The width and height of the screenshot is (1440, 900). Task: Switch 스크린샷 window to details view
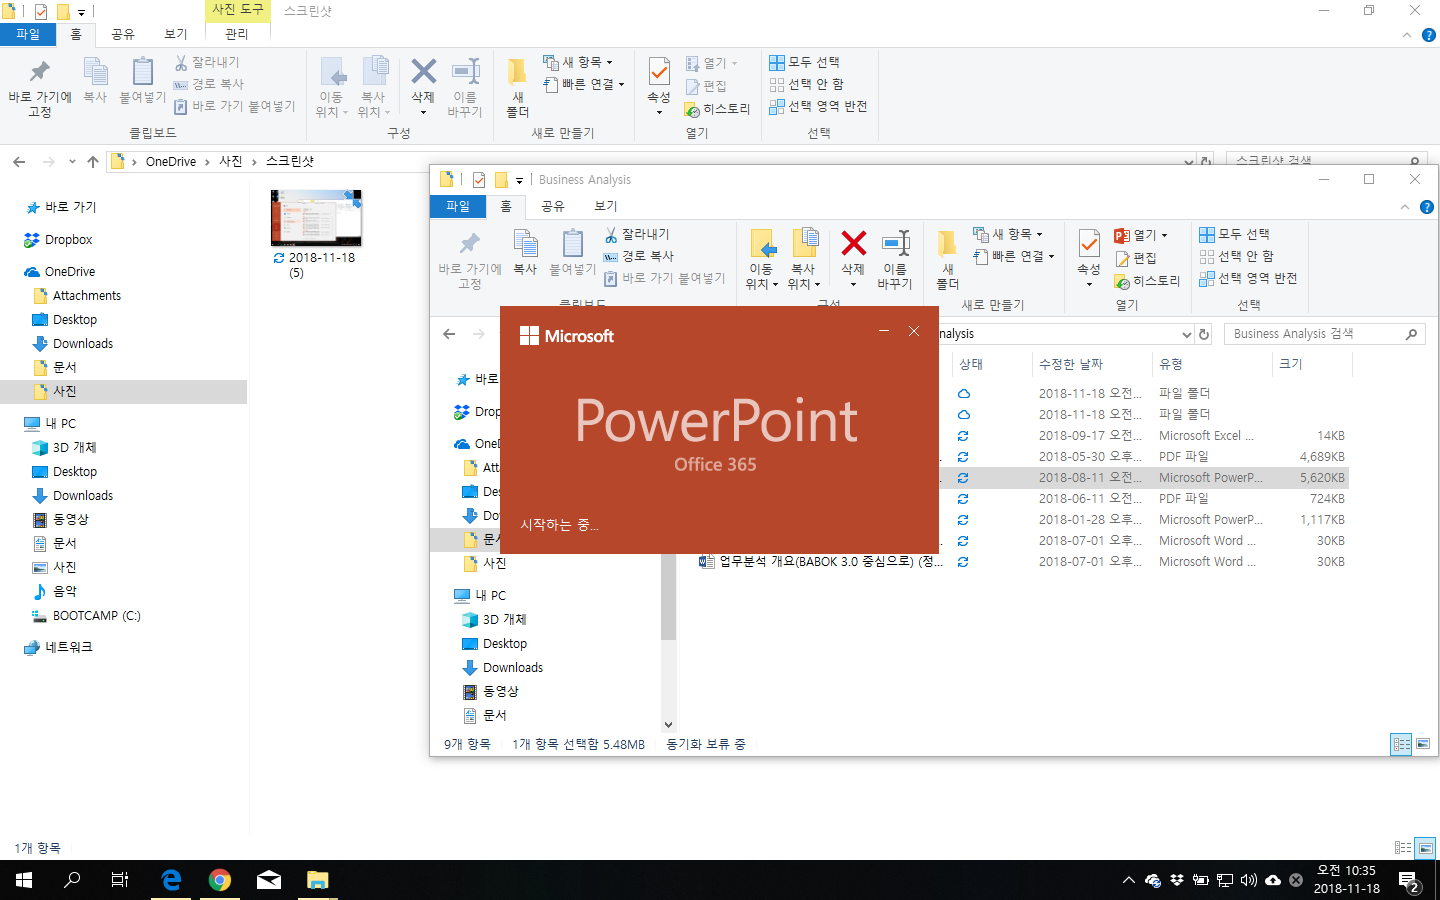coord(1403,848)
